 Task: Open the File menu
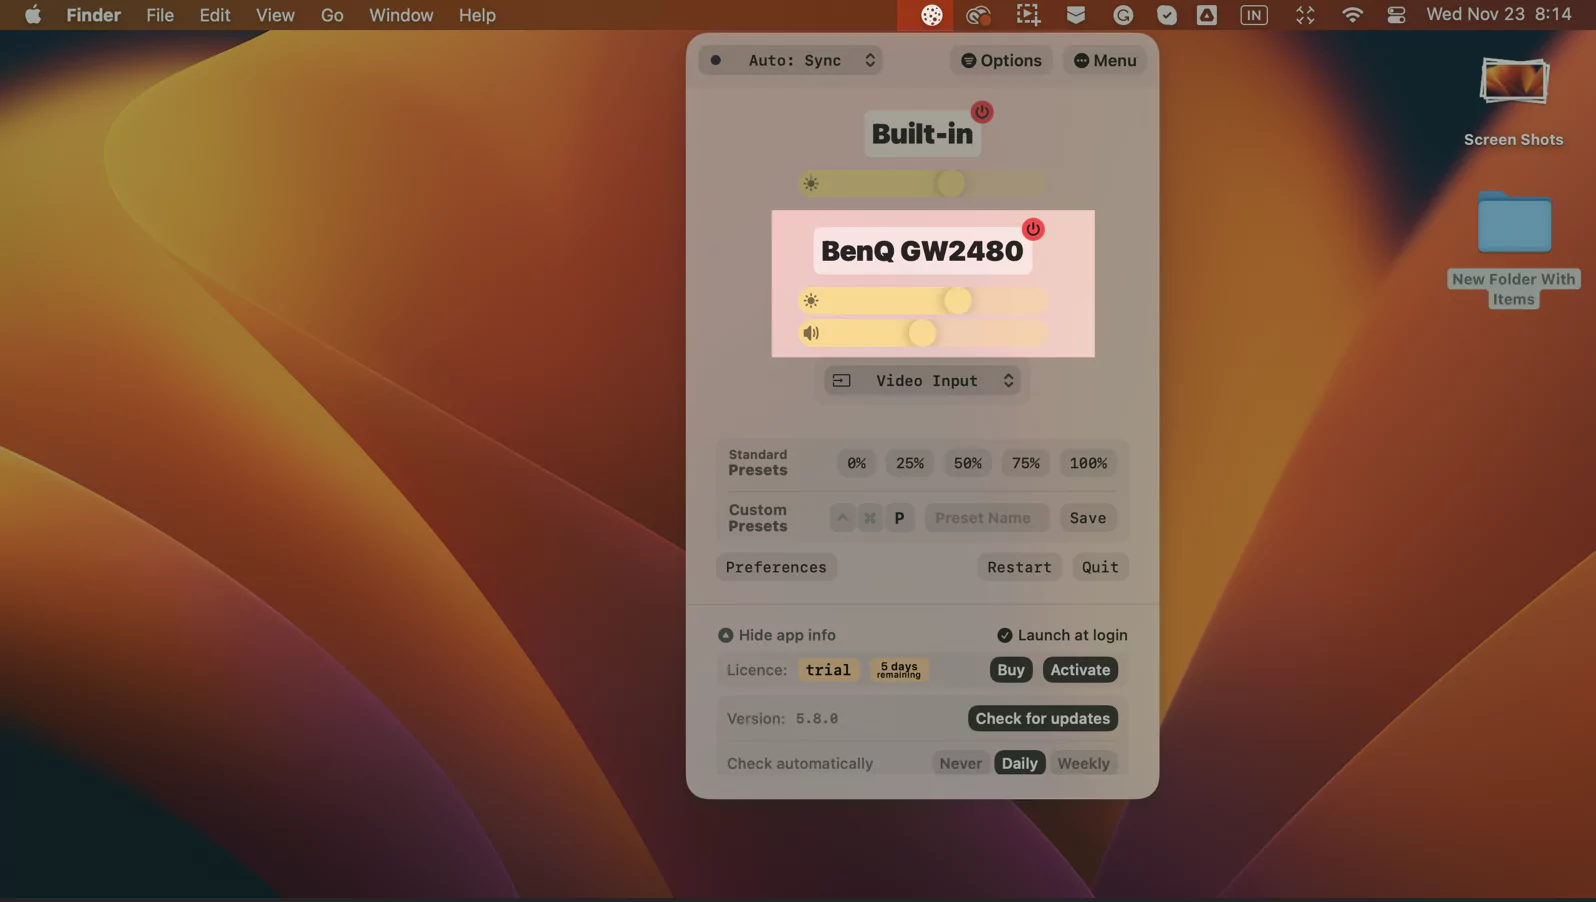(160, 15)
